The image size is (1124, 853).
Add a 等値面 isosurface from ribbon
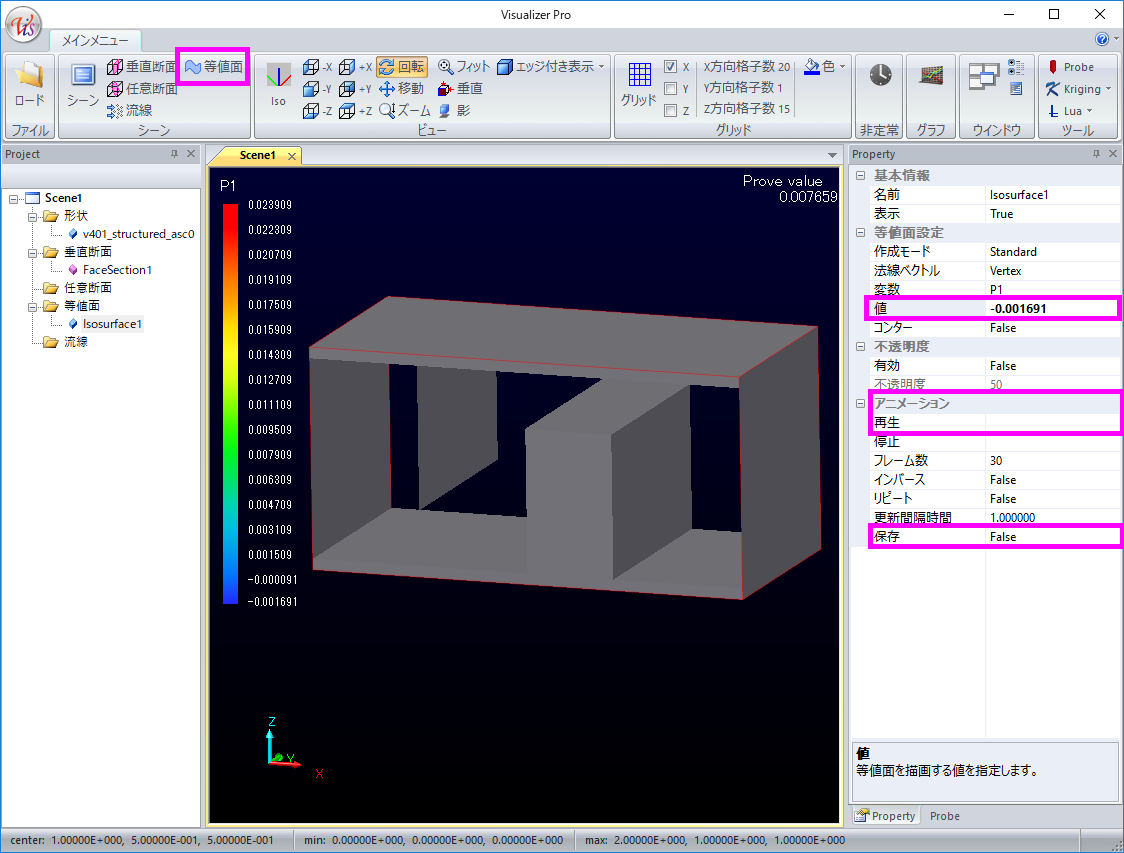(212, 67)
